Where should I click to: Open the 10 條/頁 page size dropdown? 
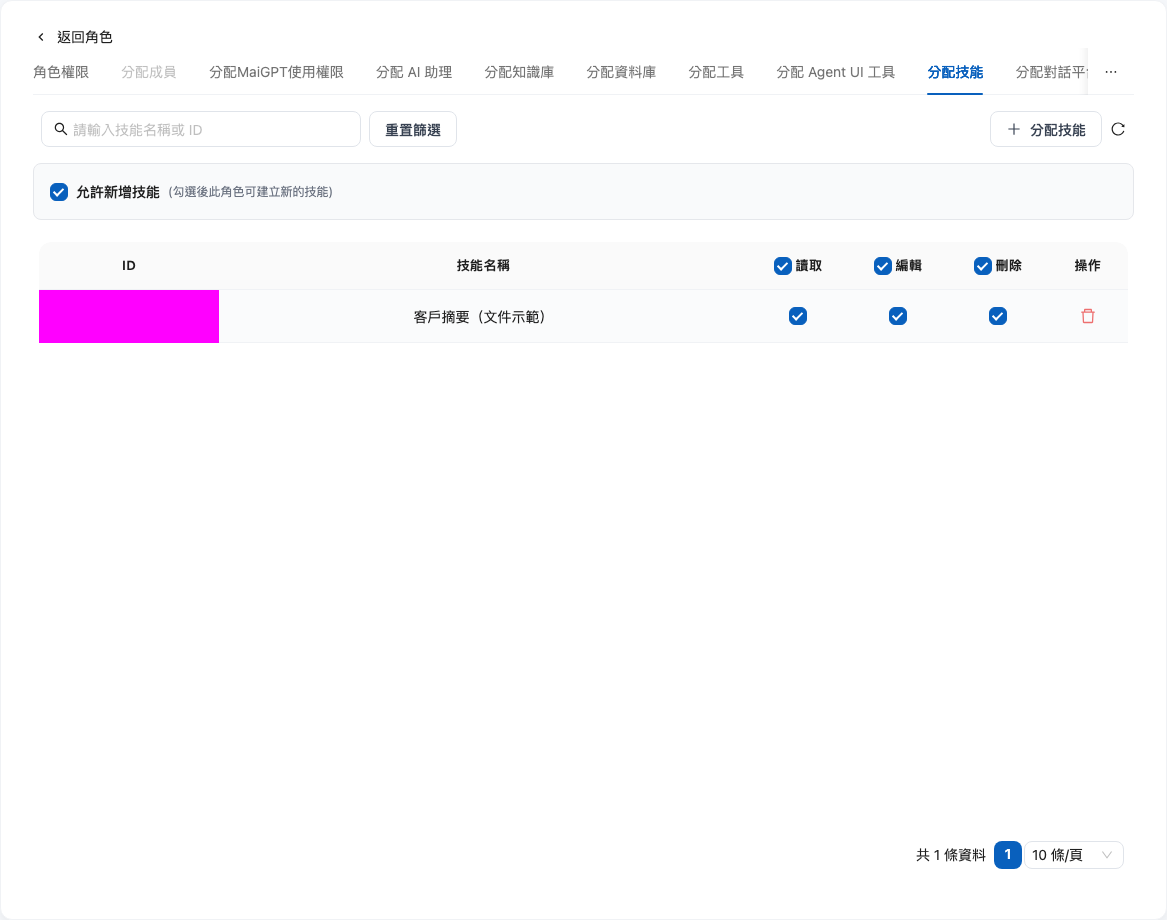click(x=1073, y=855)
